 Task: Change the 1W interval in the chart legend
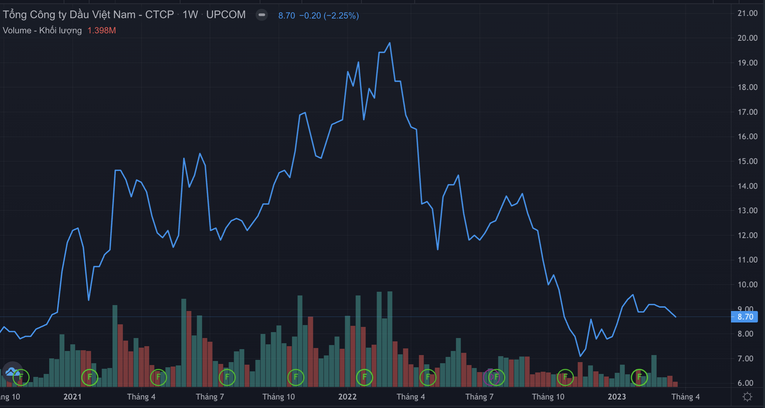190,16
